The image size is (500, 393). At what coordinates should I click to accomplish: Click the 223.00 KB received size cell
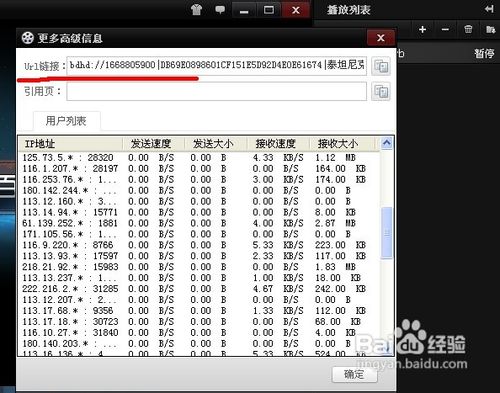pyautogui.click(x=340, y=245)
